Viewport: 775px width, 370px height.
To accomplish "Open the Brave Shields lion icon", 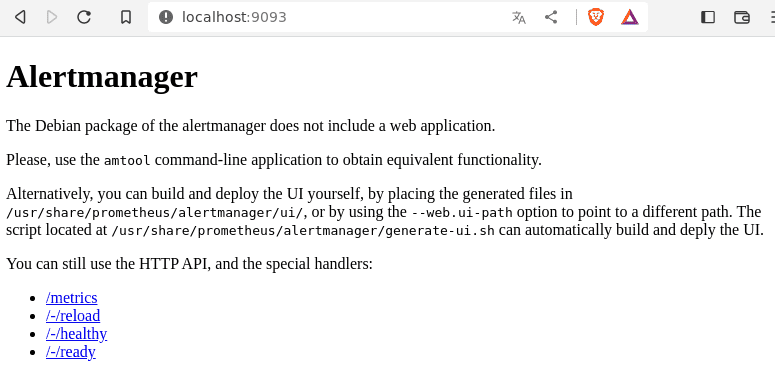I will [x=596, y=17].
